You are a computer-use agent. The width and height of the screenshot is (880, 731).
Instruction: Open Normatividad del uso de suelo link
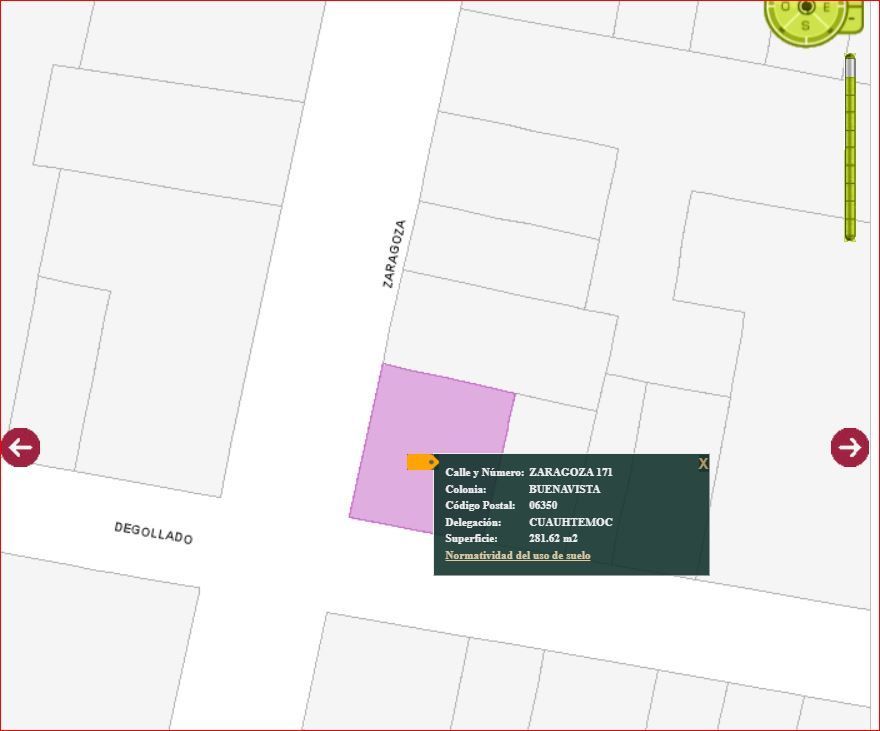[x=517, y=555]
